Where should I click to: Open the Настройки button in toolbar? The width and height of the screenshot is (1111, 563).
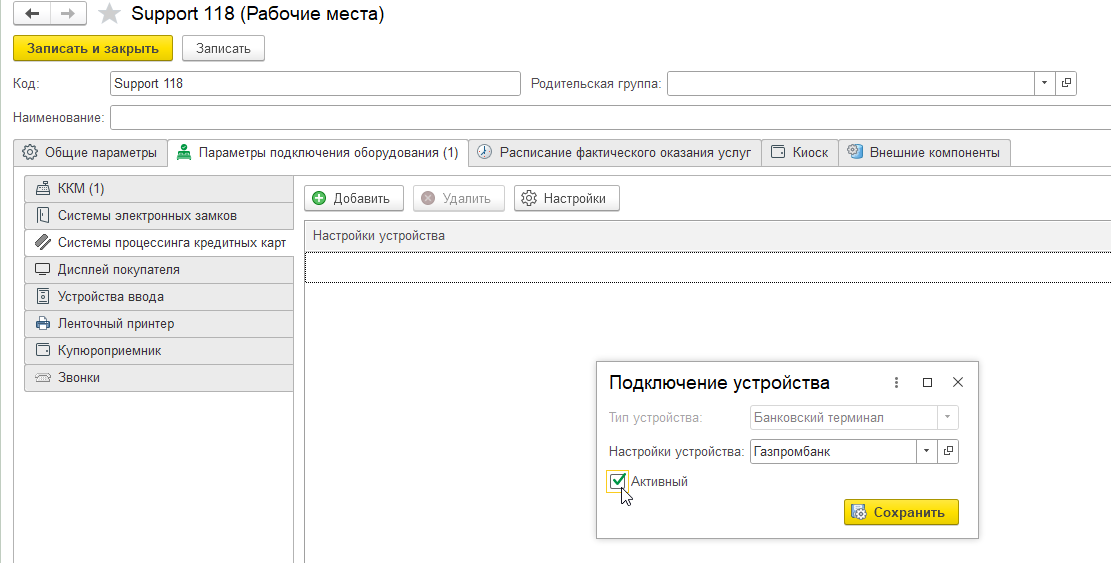coord(566,198)
